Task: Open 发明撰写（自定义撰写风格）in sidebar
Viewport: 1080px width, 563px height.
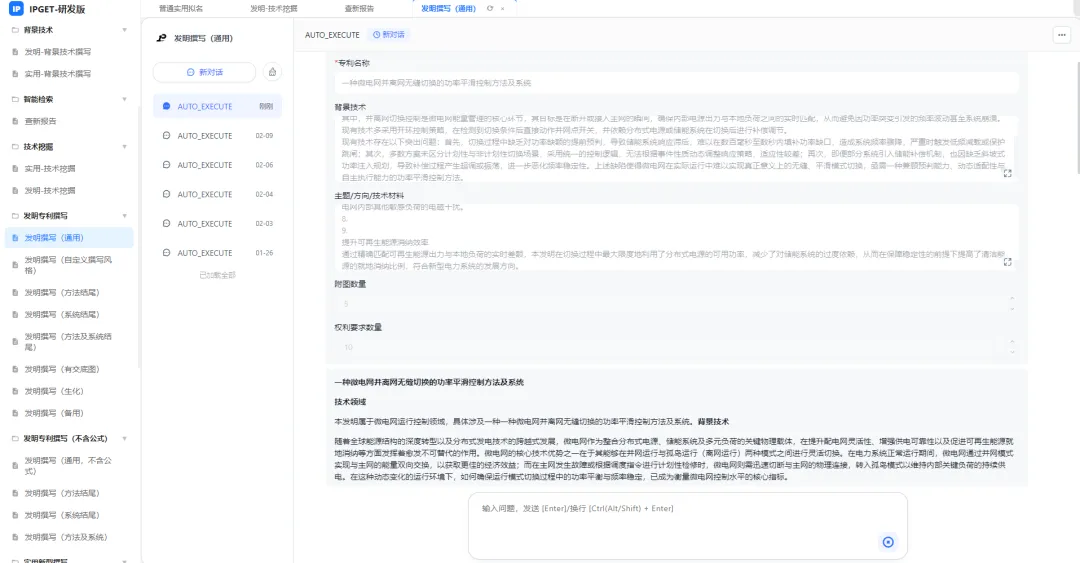Action: tap(68, 265)
